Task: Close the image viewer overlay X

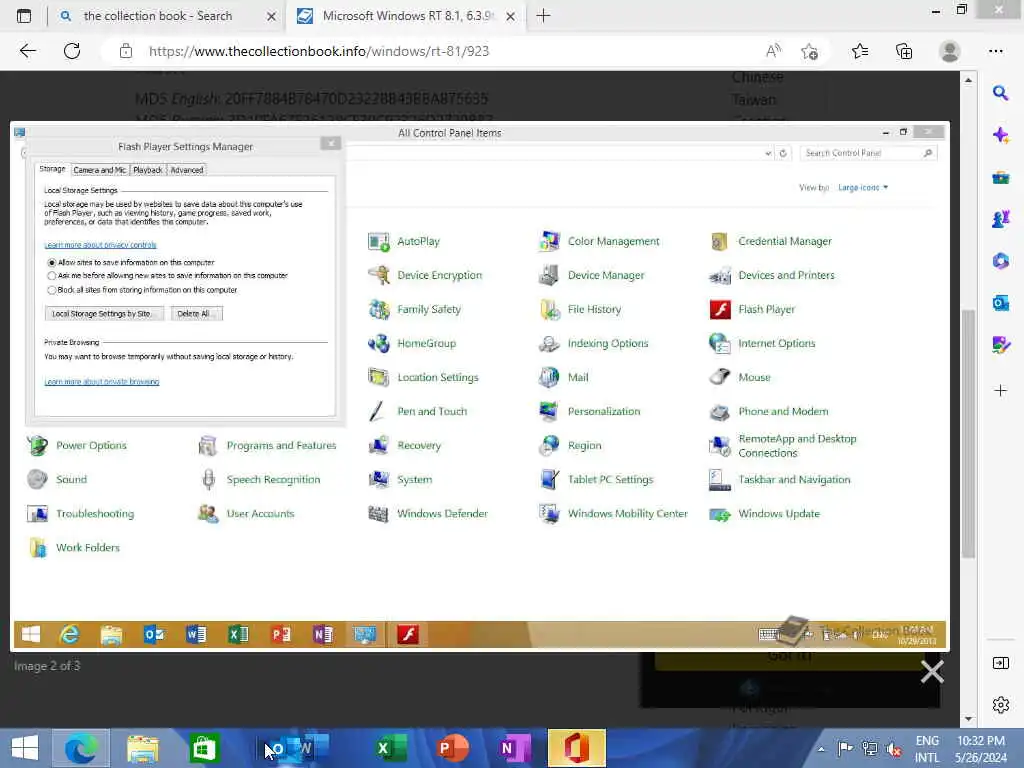Action: click(932, 671)
